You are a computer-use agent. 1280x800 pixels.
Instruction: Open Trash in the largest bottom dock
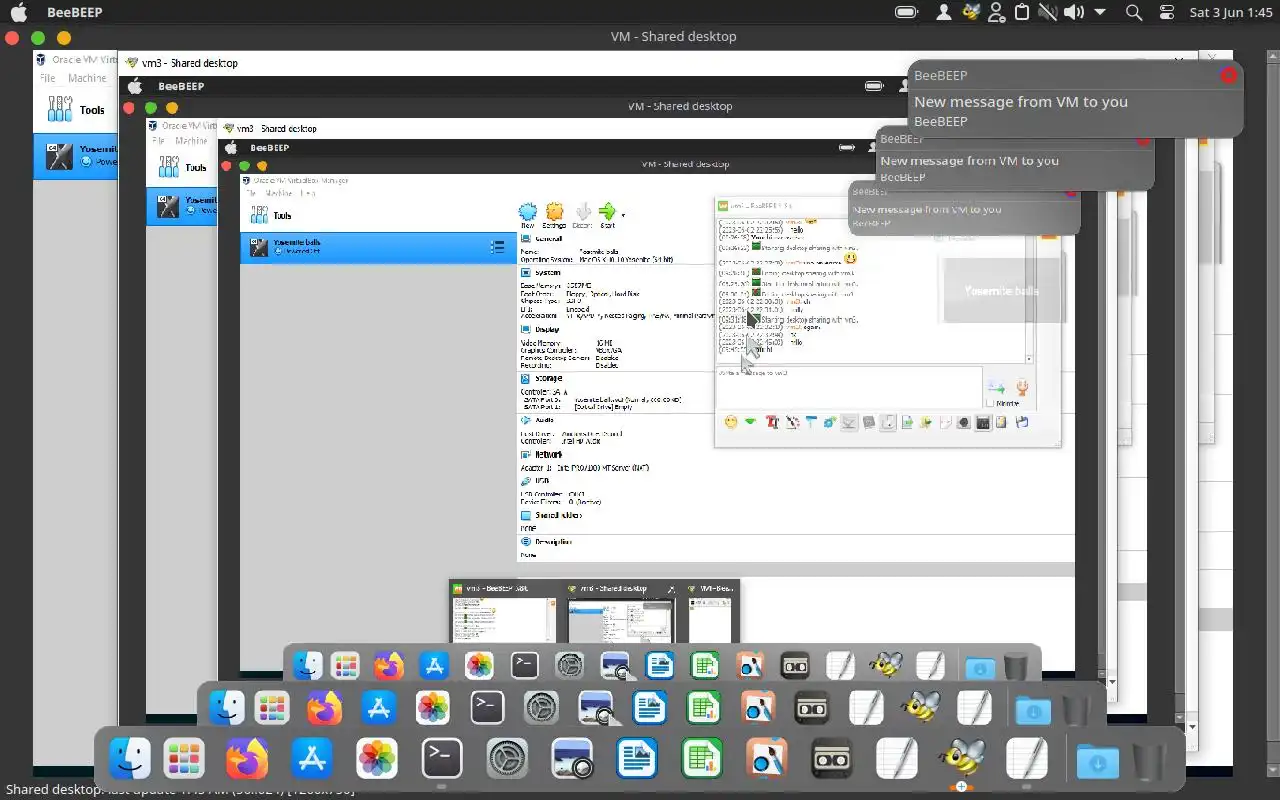1150,762
